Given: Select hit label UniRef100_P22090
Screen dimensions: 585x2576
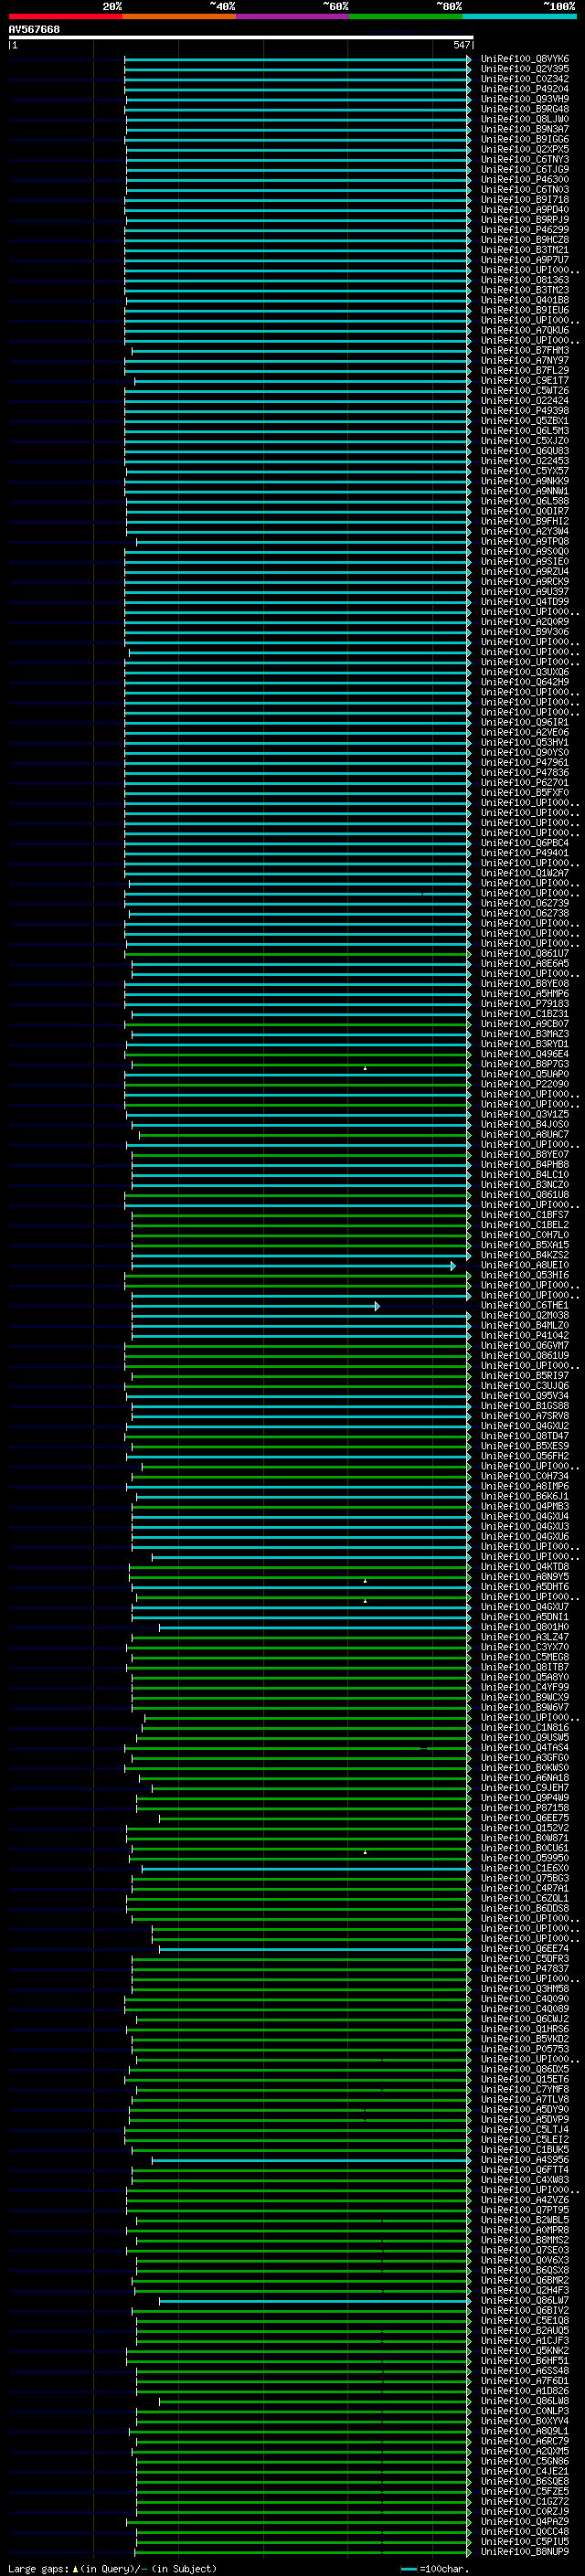Looking at the screenshot, I should tap(525, 1084).
